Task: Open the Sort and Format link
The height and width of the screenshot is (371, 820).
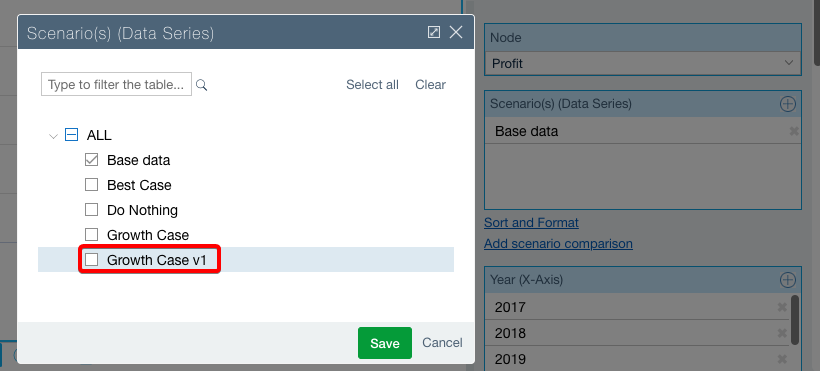Action: (x=531, y=222)
